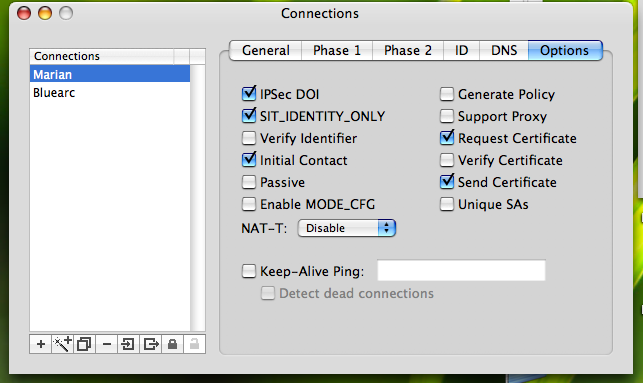Go to the ID tab
Screen dimensions: 643x383
(x=461, y=50)
